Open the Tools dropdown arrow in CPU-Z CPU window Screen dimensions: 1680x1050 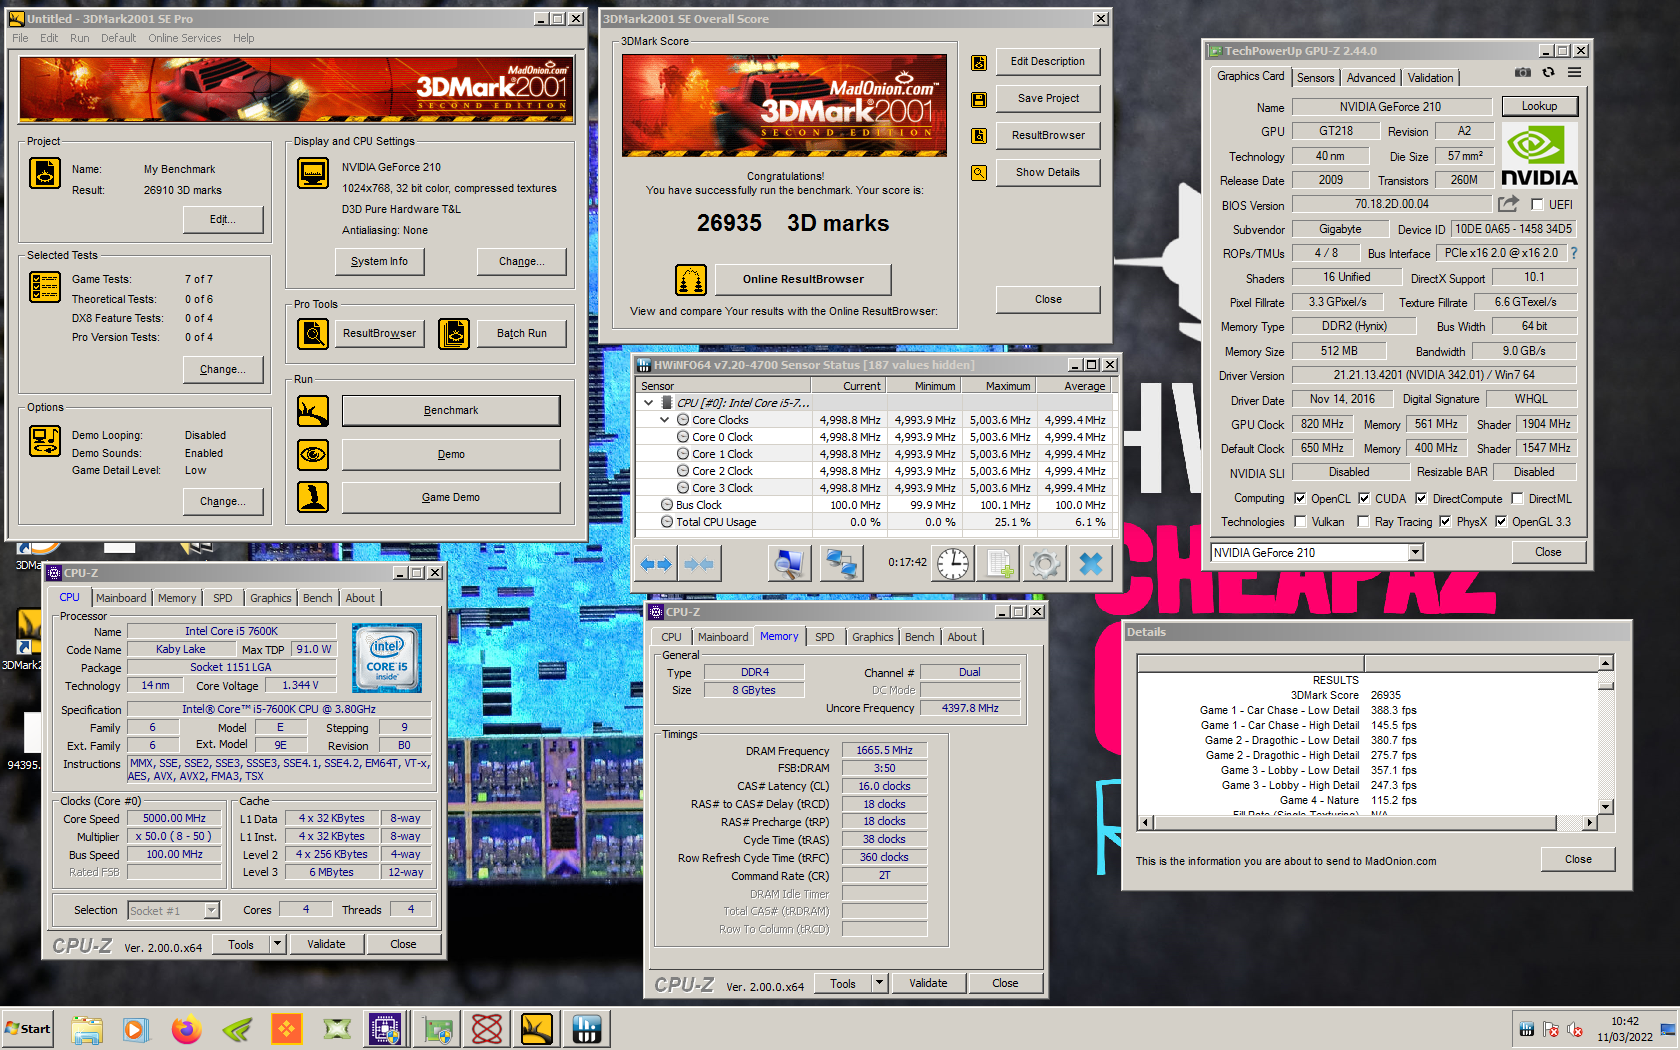(277, 944)
